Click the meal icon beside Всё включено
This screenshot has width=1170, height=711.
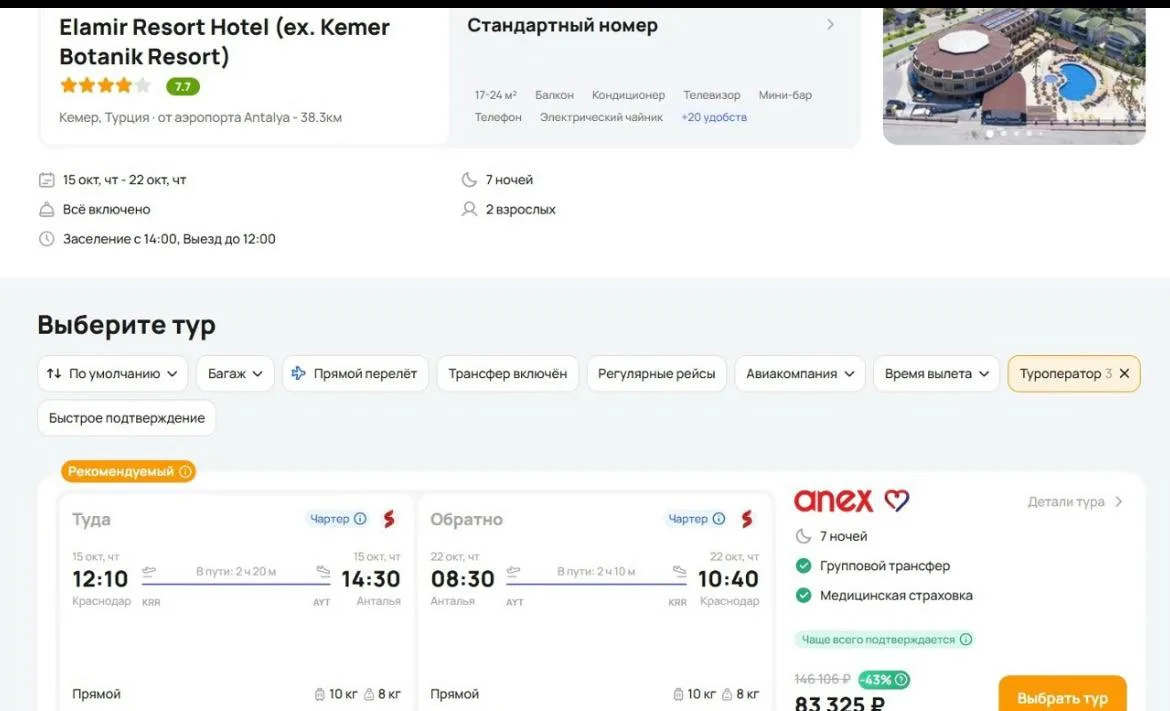(x=46, y=210)
